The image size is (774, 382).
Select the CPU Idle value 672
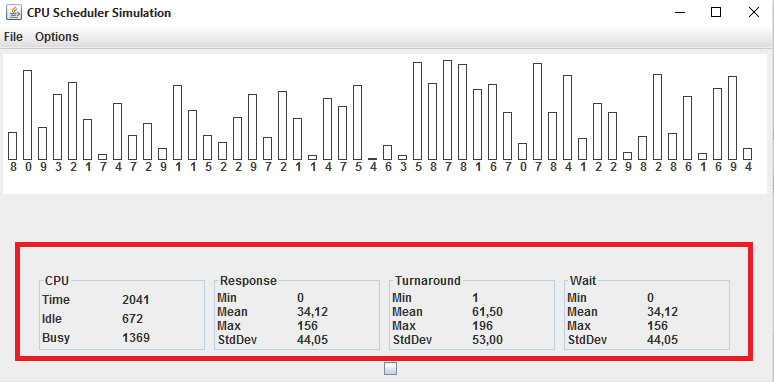click(132, 319)
